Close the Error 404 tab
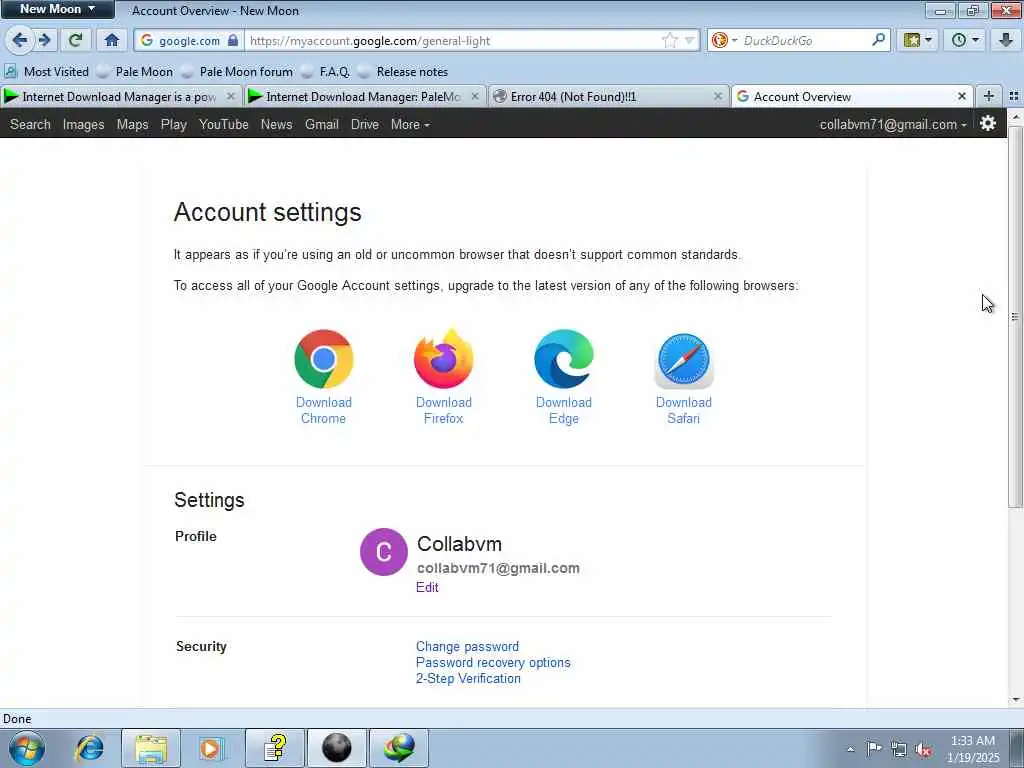This screenshot has width=1024, height=768. [x=718, y=97]
